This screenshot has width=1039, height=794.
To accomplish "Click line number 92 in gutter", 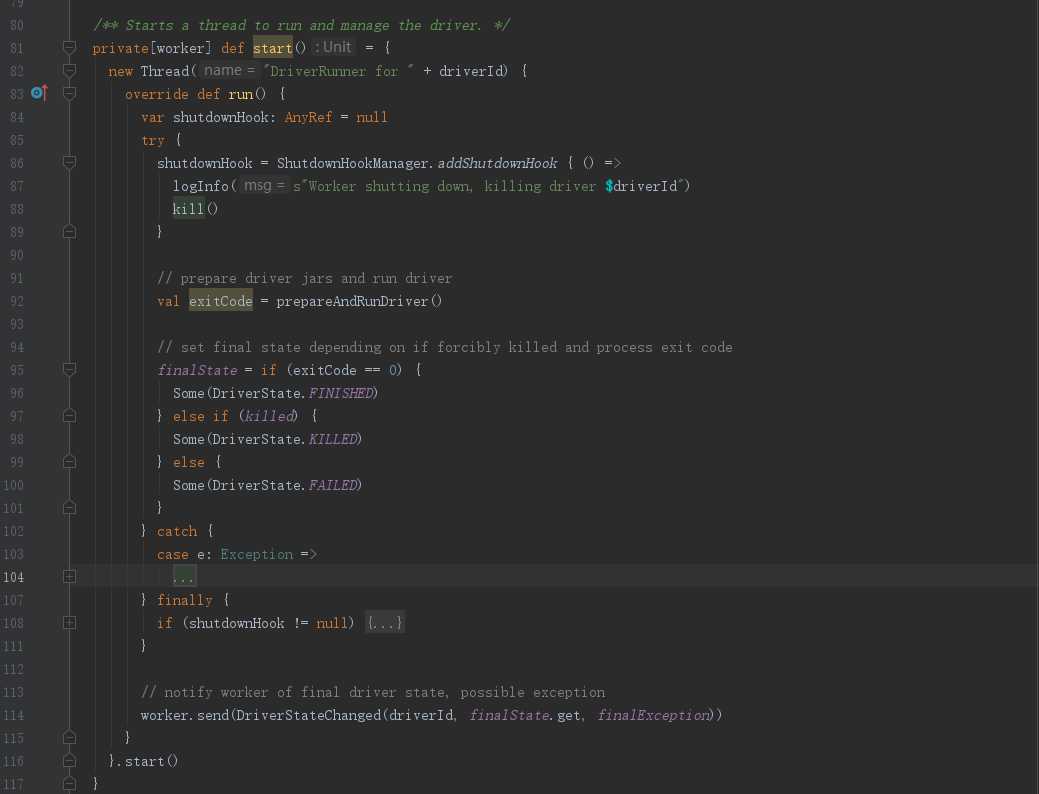I will coord(17,301).
